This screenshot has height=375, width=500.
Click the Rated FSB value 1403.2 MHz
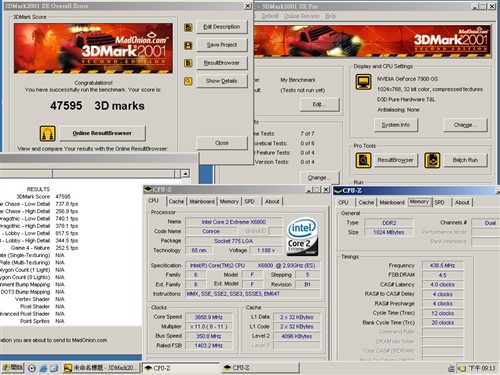(209, 346)
